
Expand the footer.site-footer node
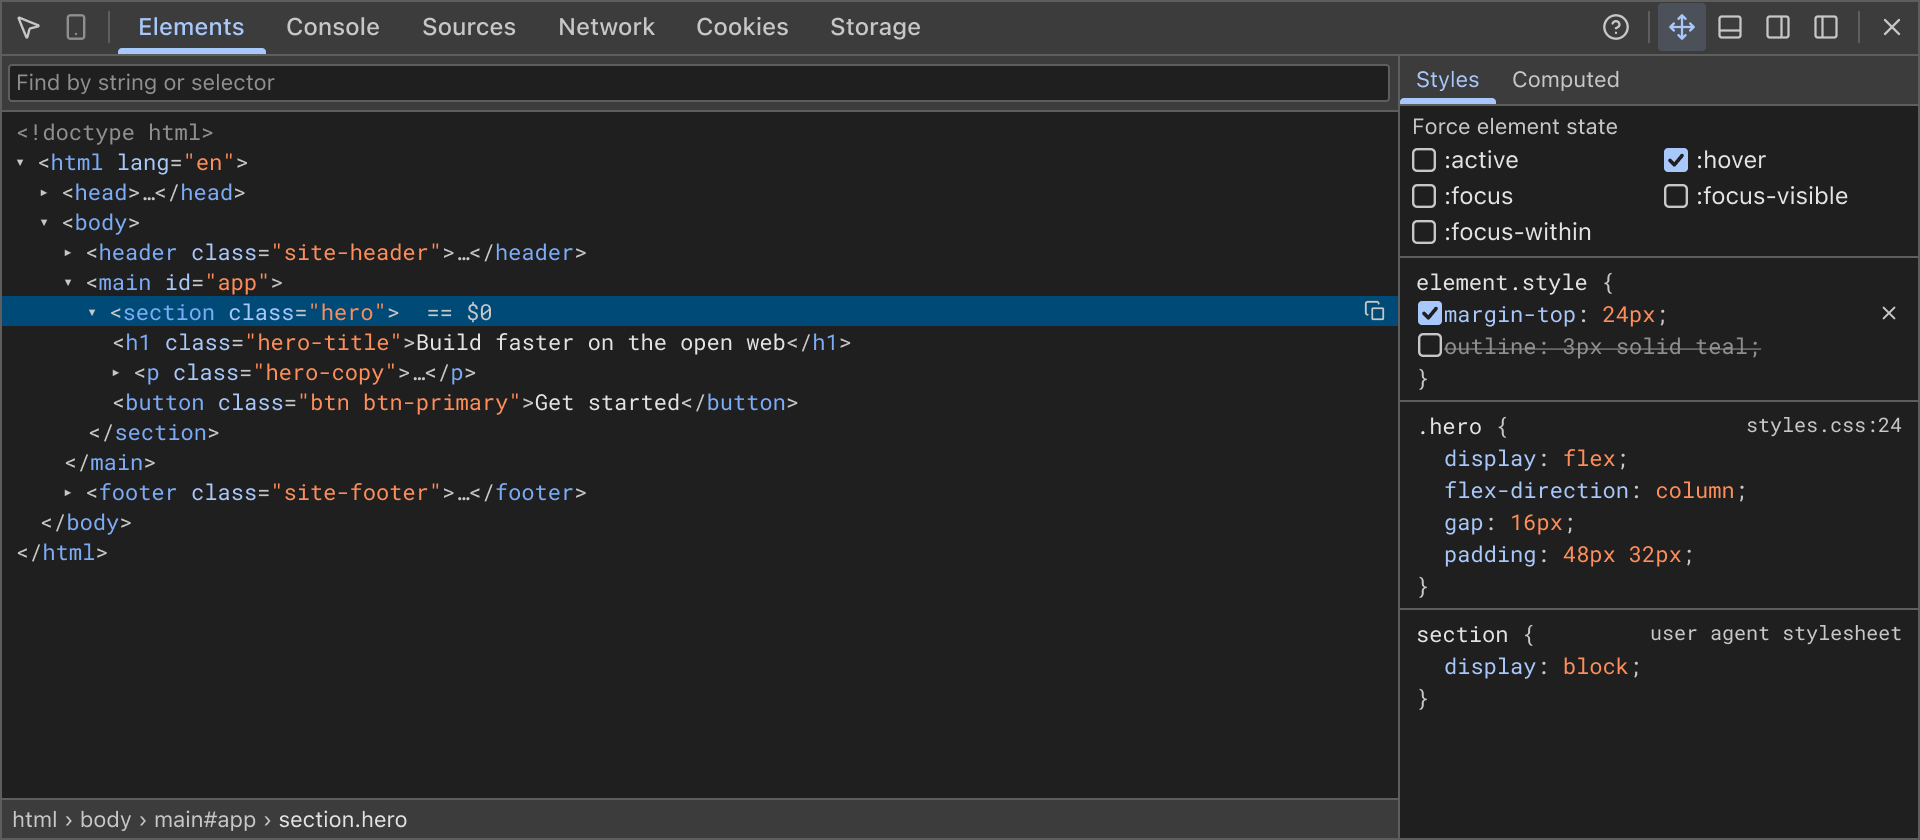68,492
